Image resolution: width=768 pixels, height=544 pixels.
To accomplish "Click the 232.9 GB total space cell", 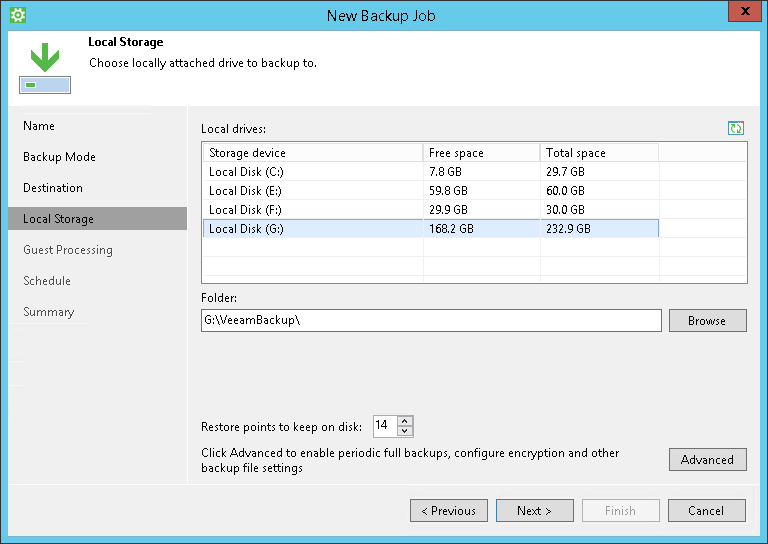I will click(x=600, y=229).
